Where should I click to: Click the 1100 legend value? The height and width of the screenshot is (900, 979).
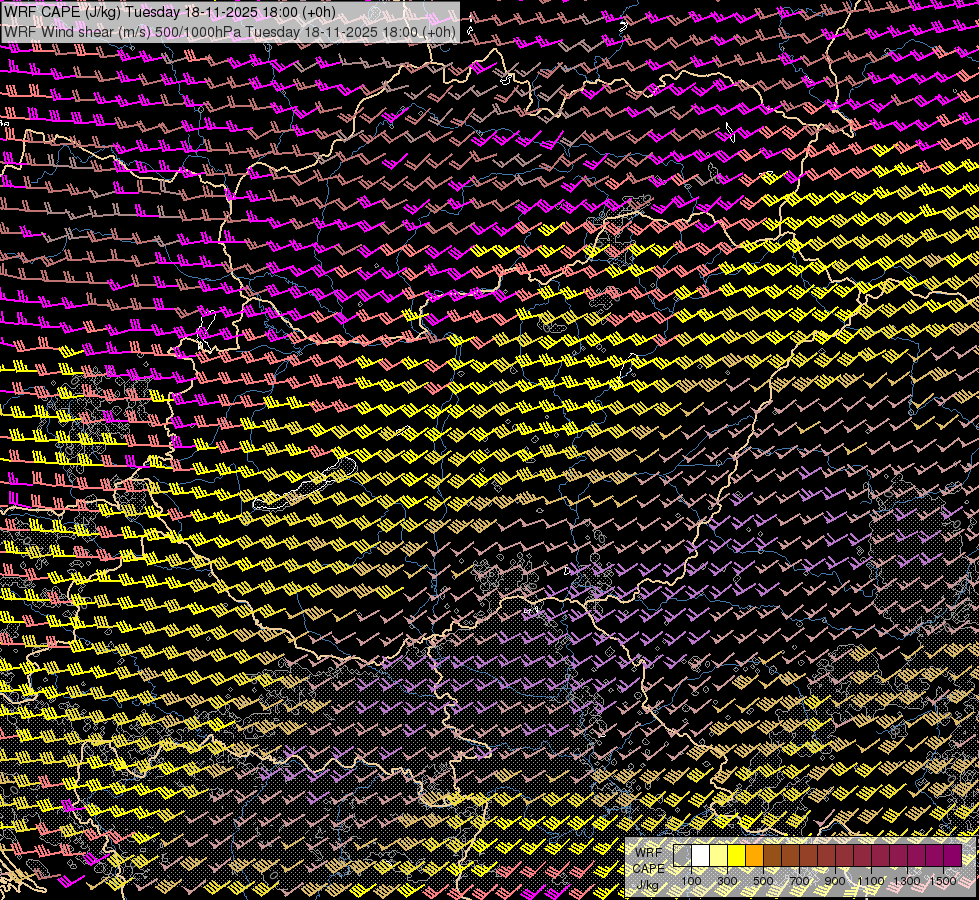[x=870, y=881]
